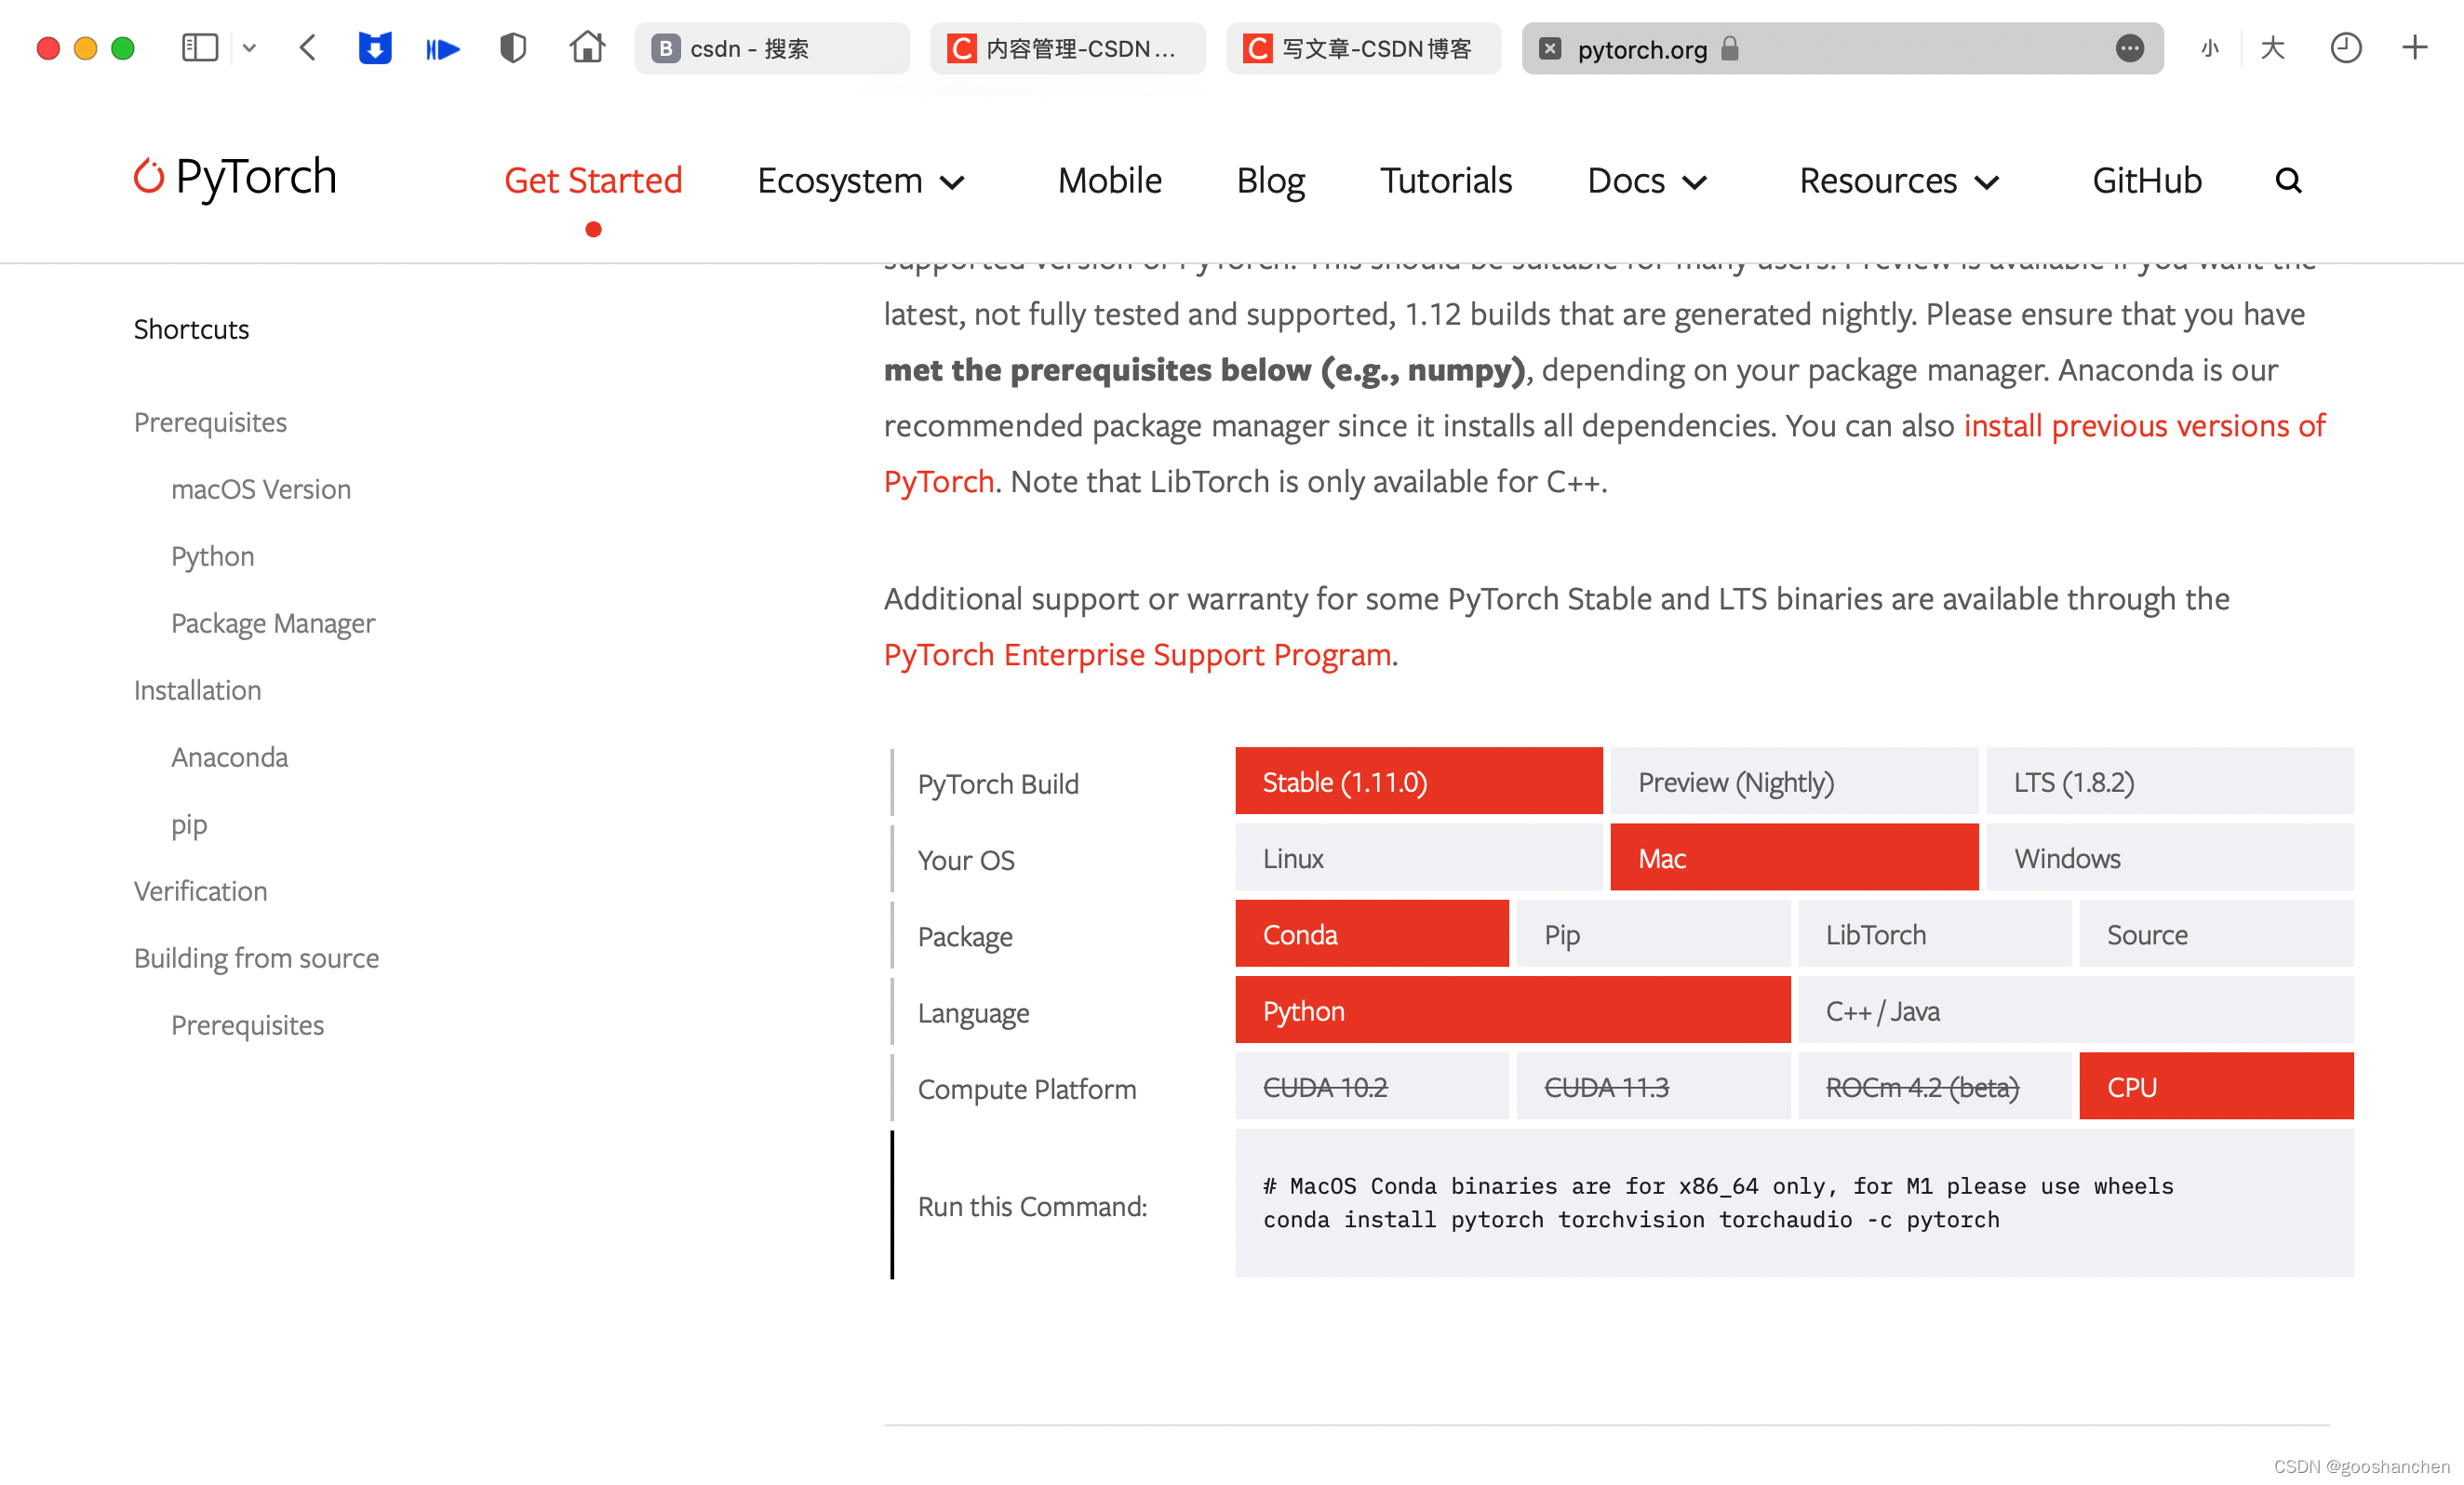
Task: Select the Preview (Nightly) build option
Action: 1793,781
